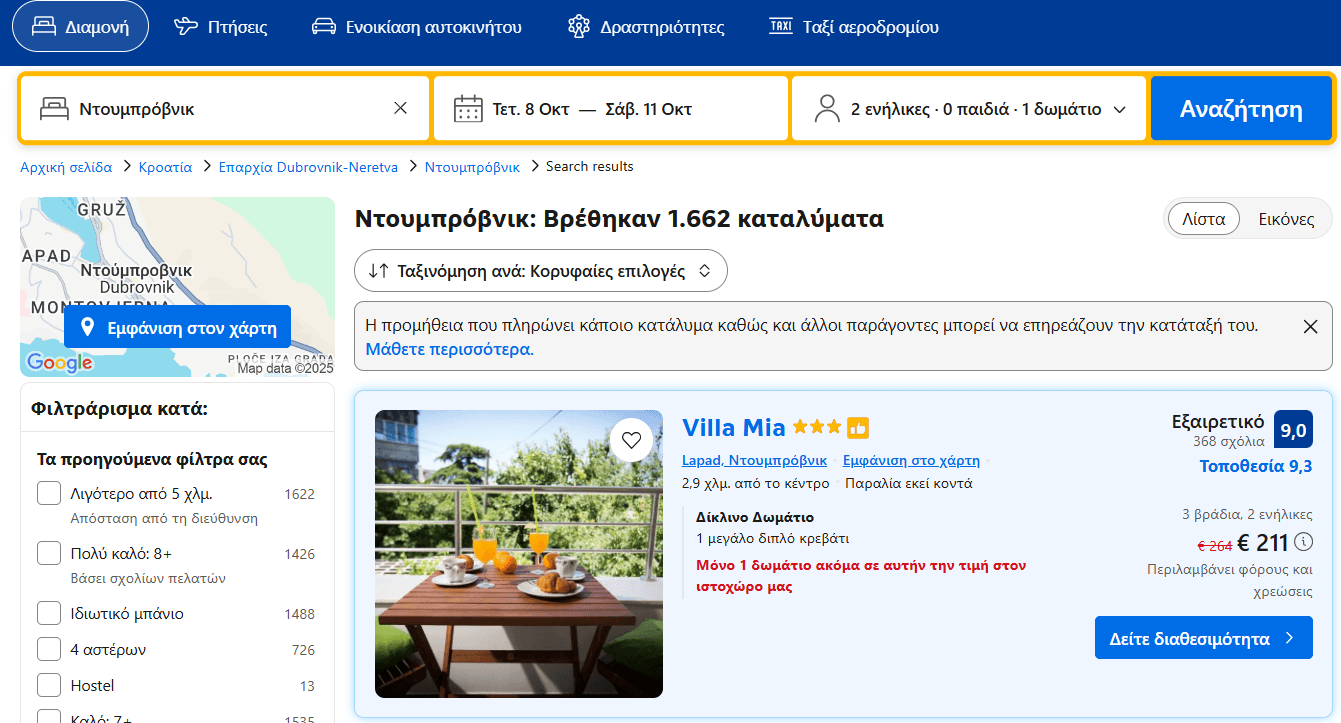This screenshot has width=1341, height=723.
Task: Click the Εξαιρετικό rating label
Action: (x=1218, y=421)
